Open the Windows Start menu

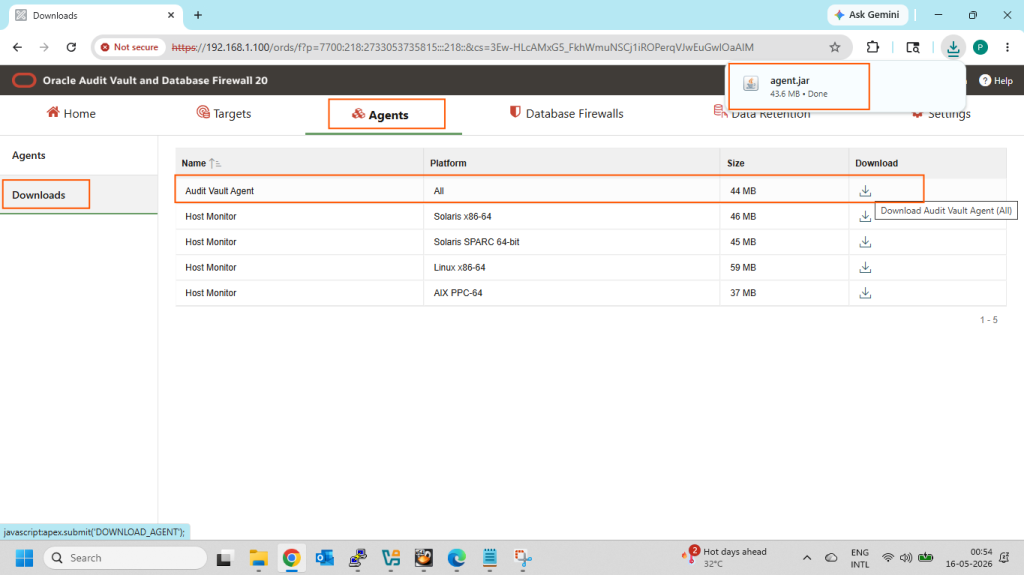coord(24,558)
